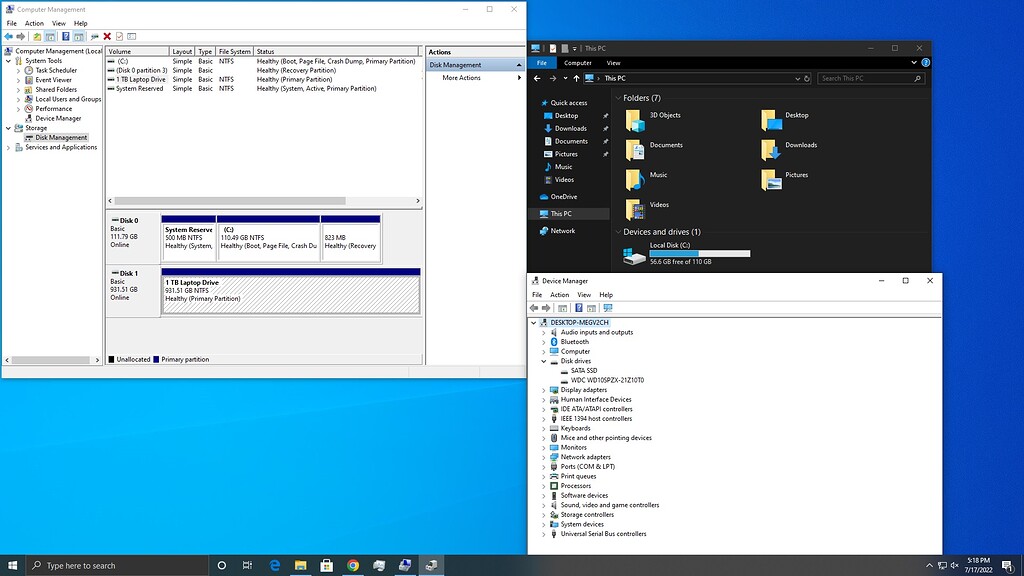Select the Back navigation arrow in Computer Management

coord(9,36)
